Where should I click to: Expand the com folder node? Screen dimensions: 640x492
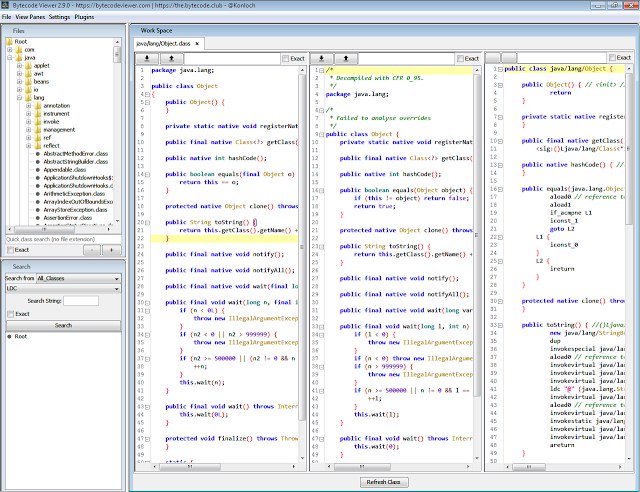[9, 50]
